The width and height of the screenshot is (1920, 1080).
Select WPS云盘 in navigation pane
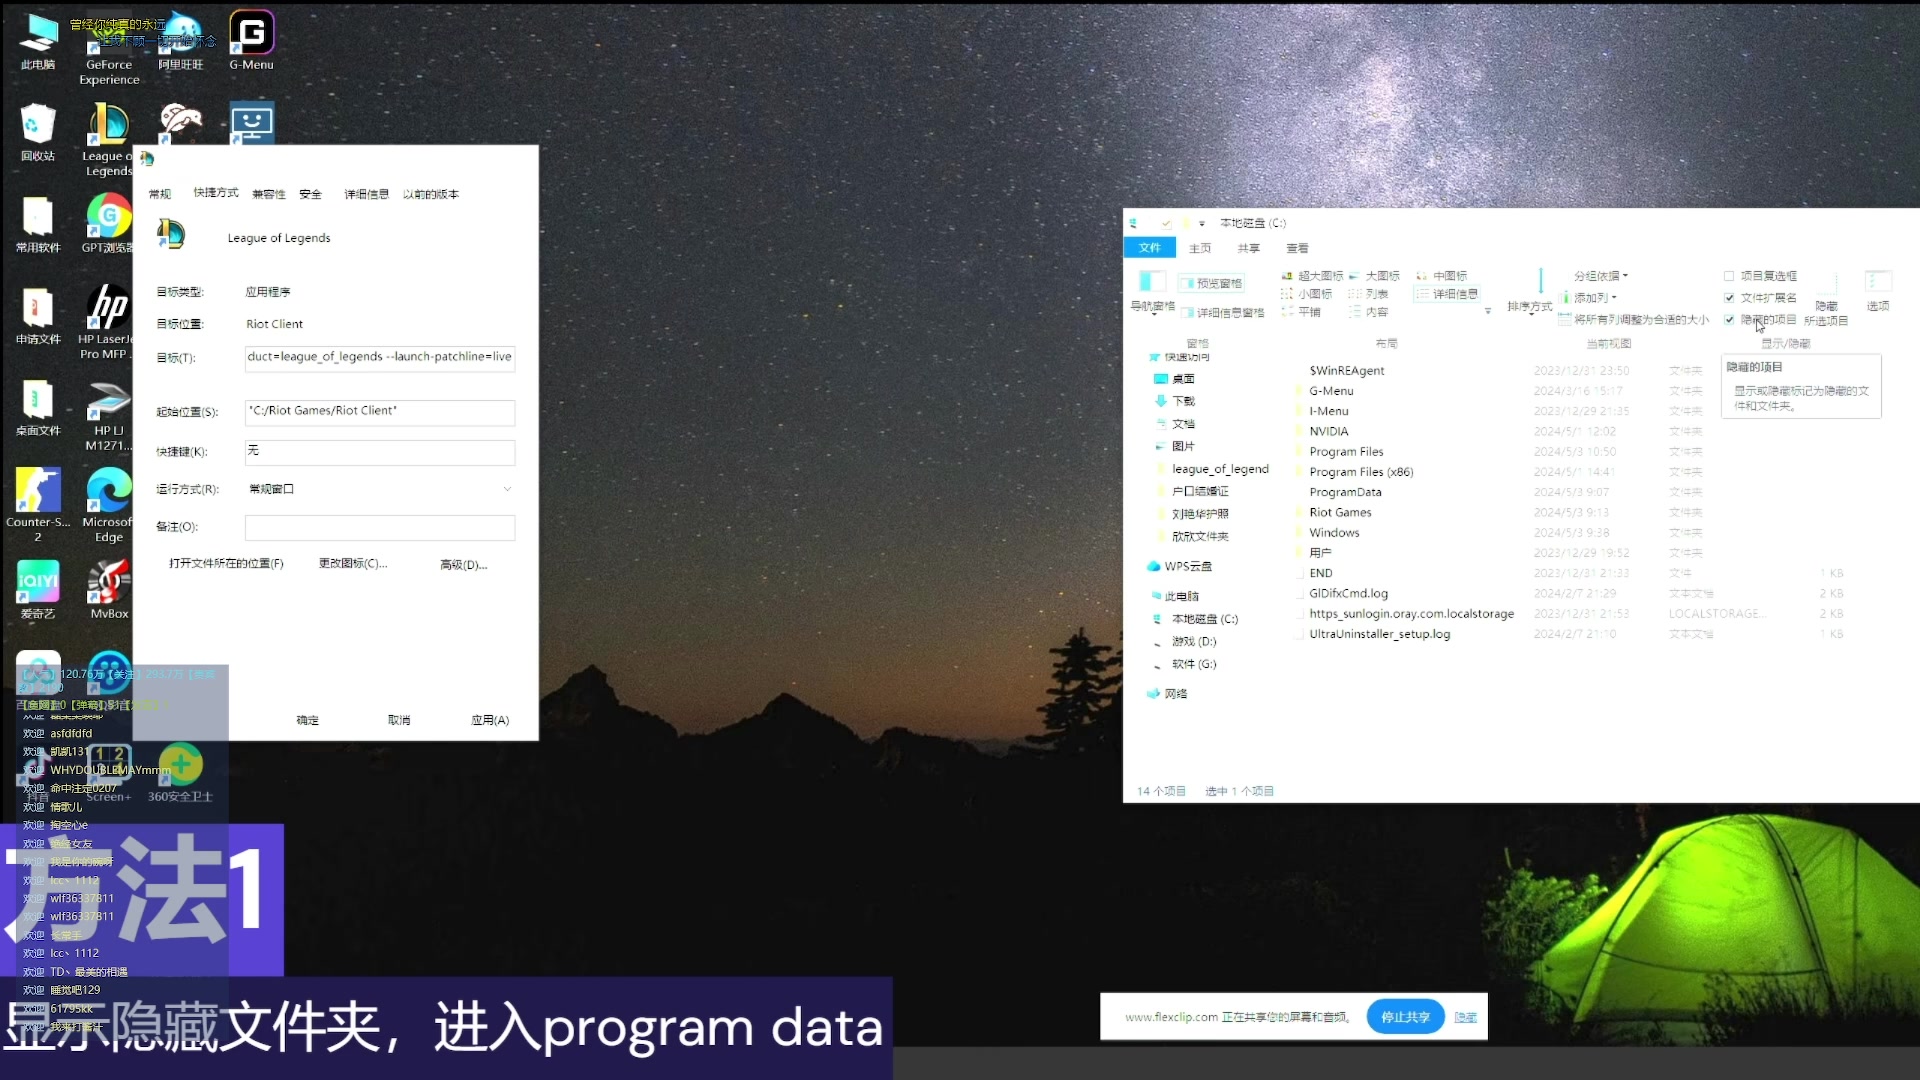(1180, 566)
